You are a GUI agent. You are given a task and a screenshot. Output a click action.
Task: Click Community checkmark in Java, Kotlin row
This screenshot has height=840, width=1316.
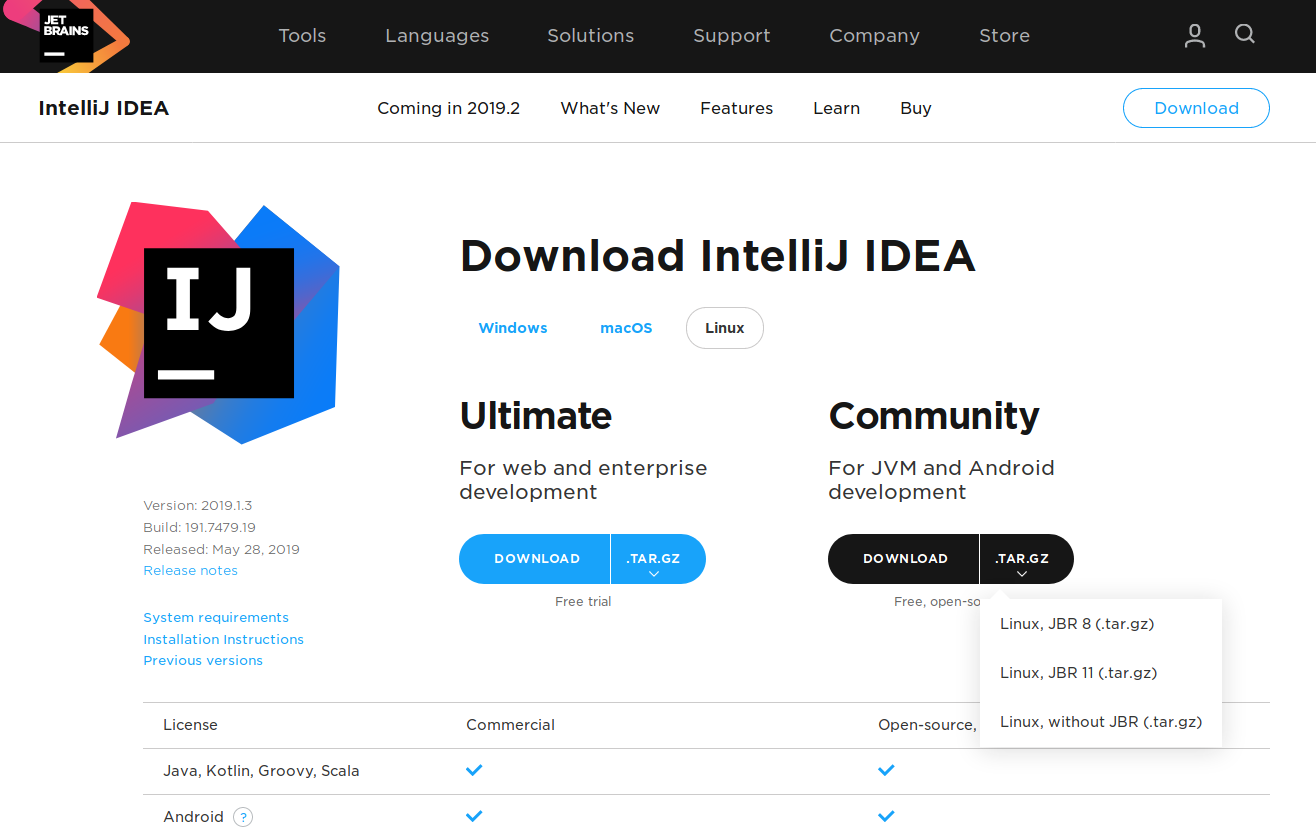pyautogui.click(x=886, y=770)
